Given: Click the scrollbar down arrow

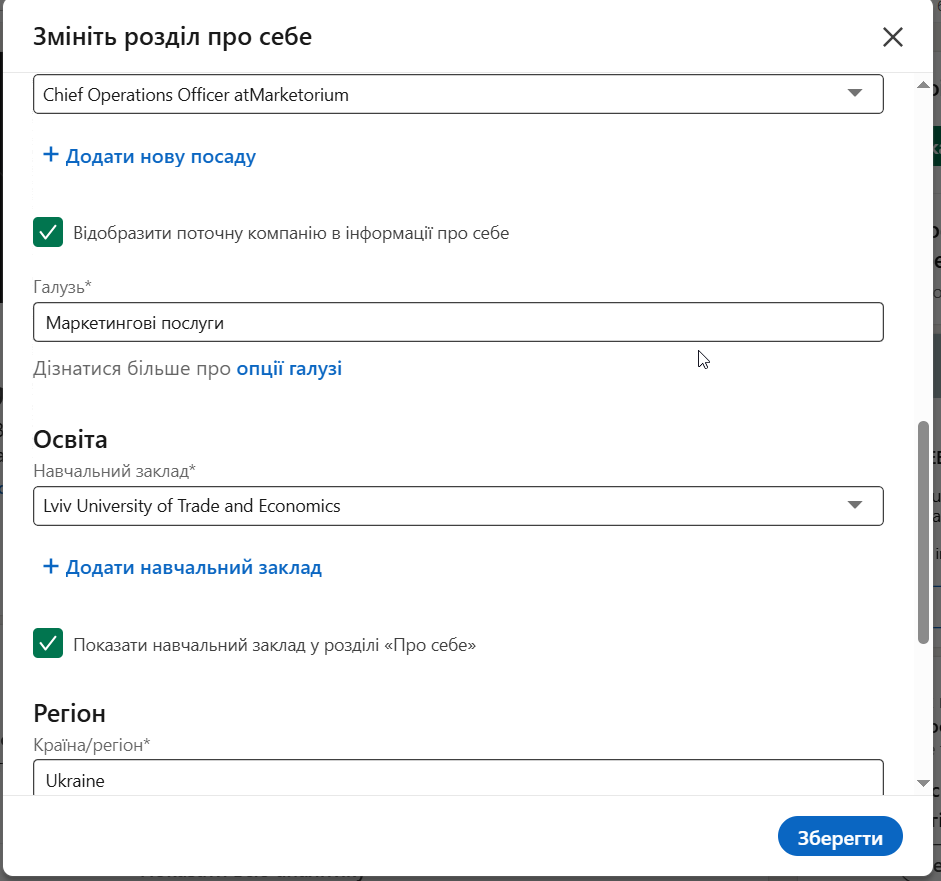Looking at the screenshot, I should (x=924, y=782).
